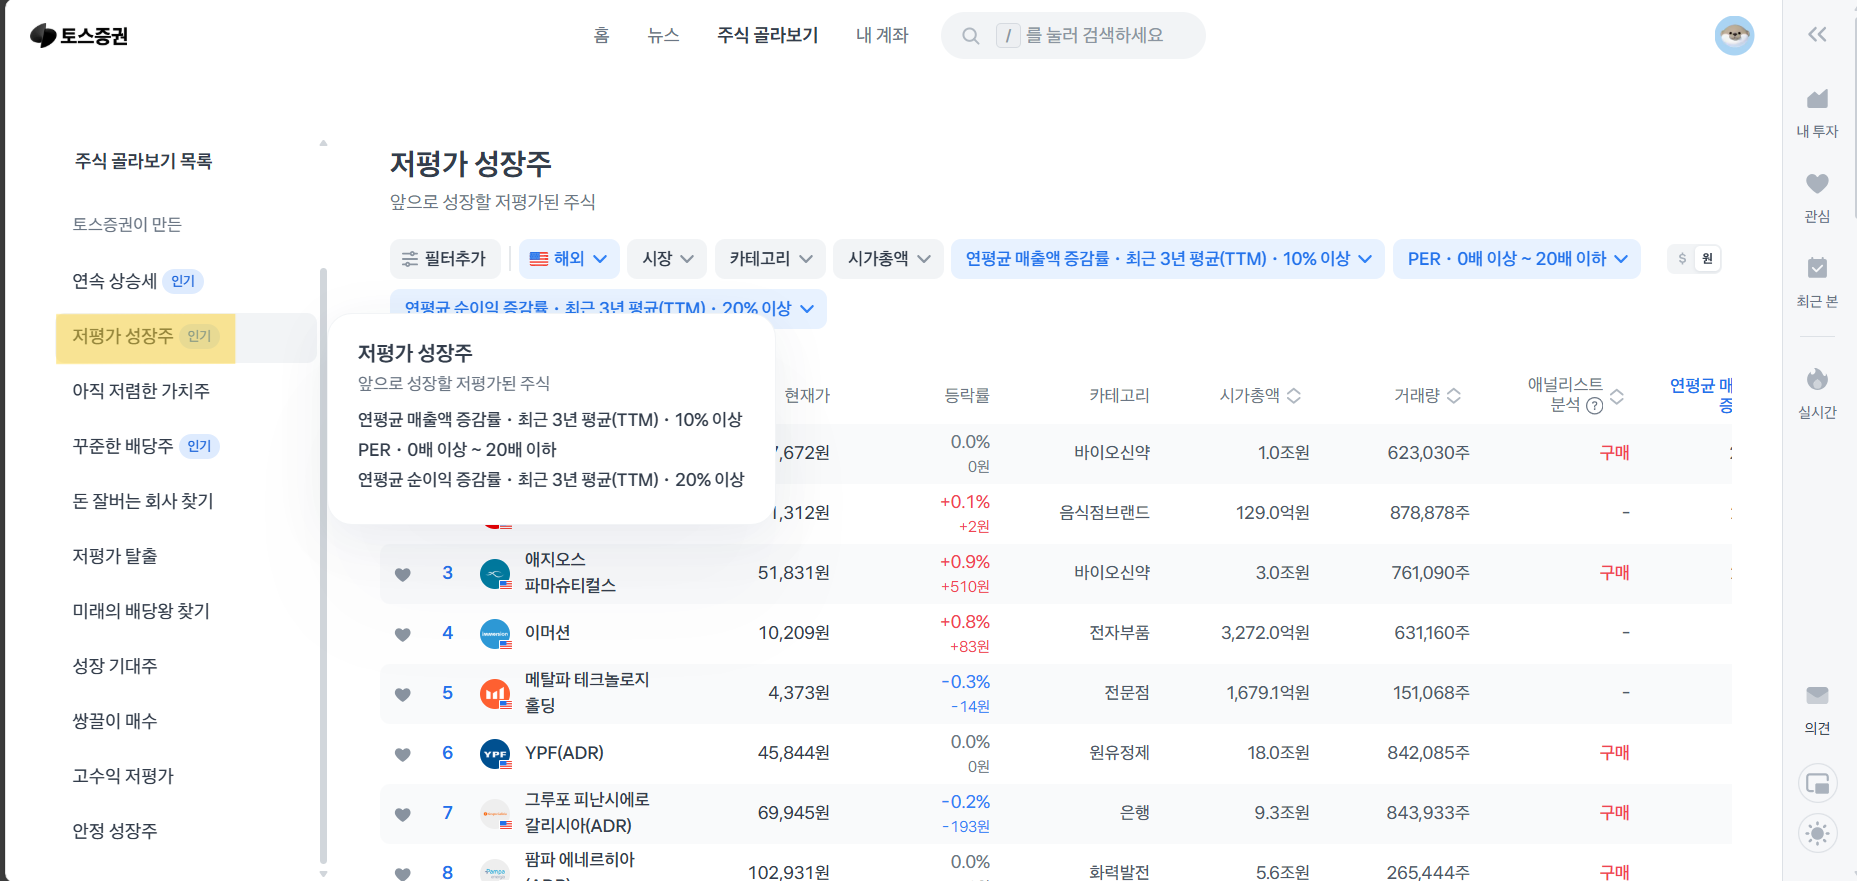Image resolution: width=1857 pixels, height=881 pixels.
Task: Open the 연평균 매출액 증감률 filter dropdown
Action: point(1168,259)
